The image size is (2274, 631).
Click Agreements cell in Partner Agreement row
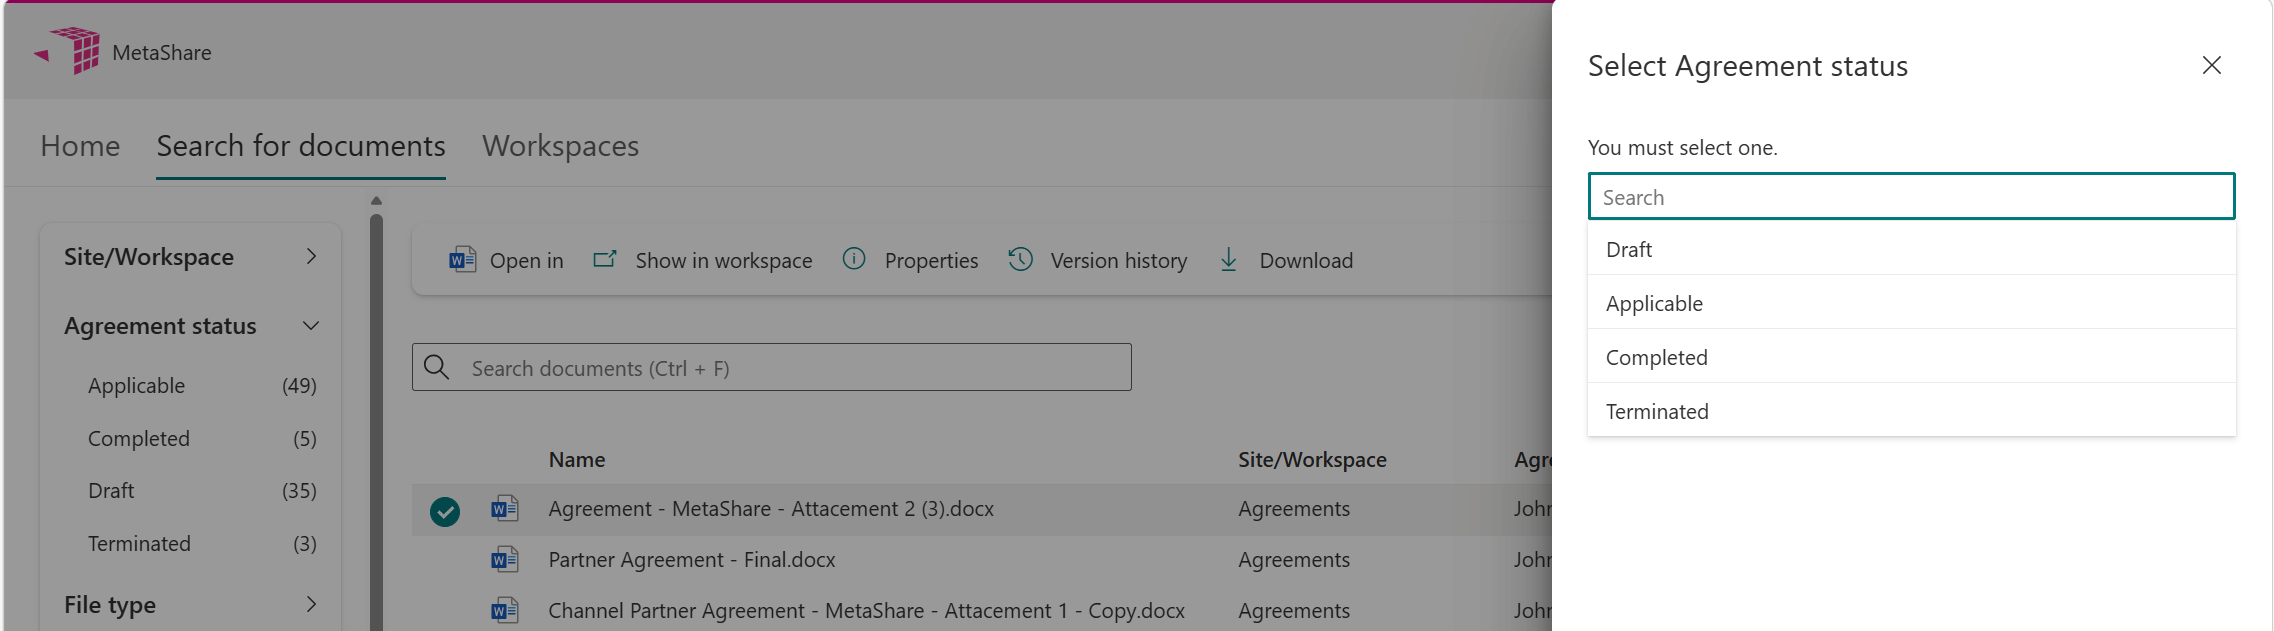(1294, 560)
